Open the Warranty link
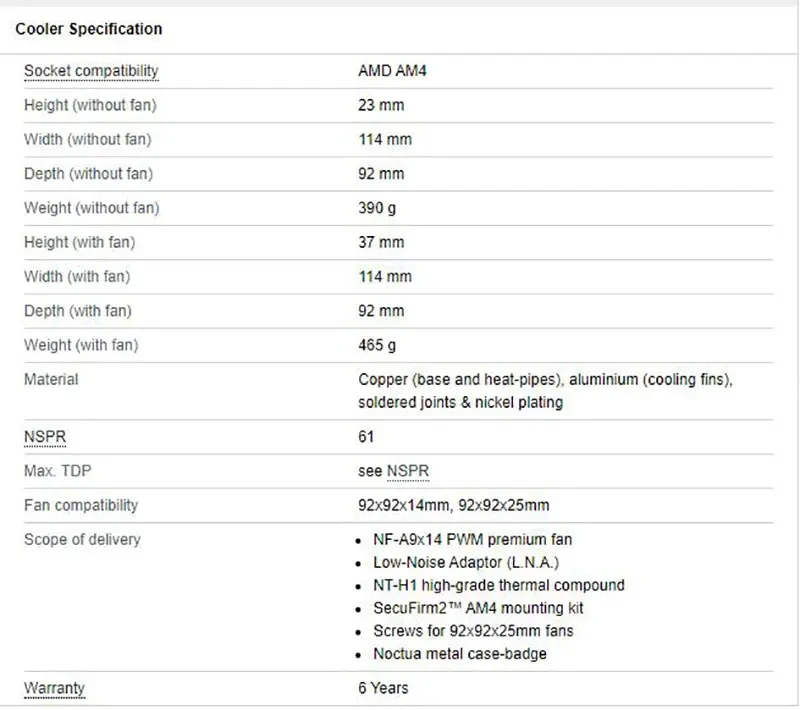The height and width of the screenshot is (710, 800). coord(54,688)
